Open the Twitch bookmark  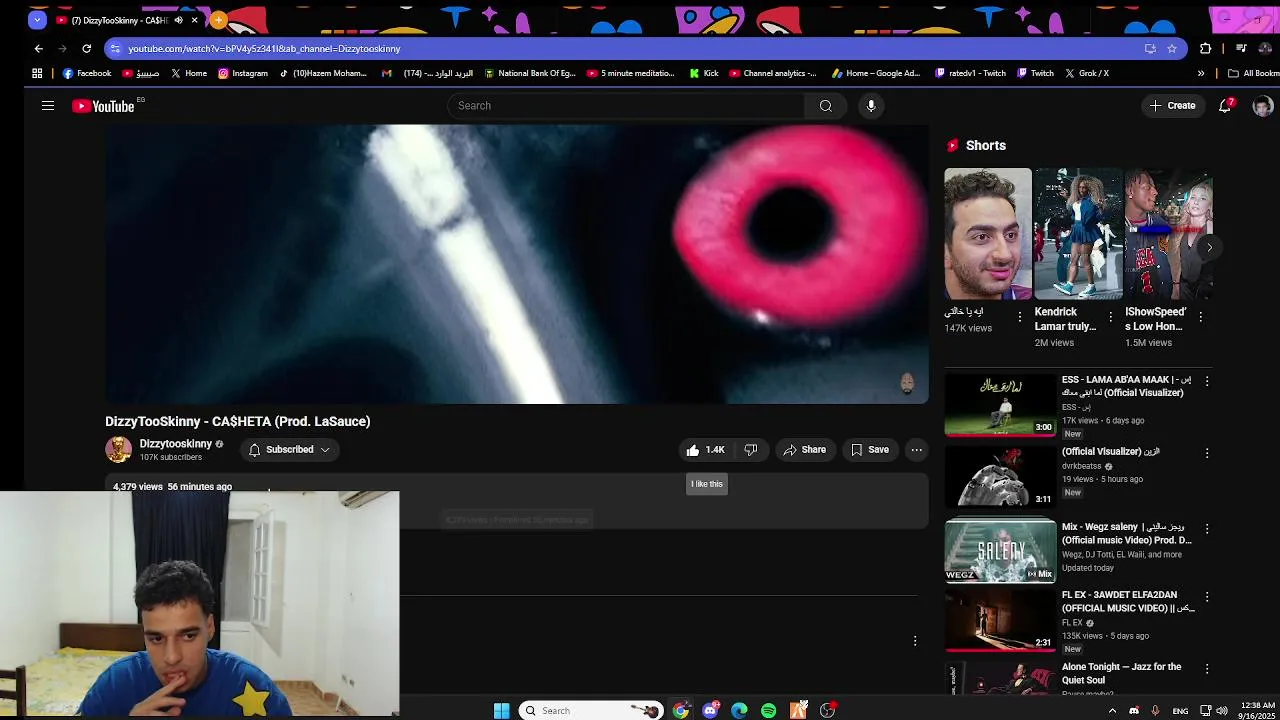pos(1035,73)
